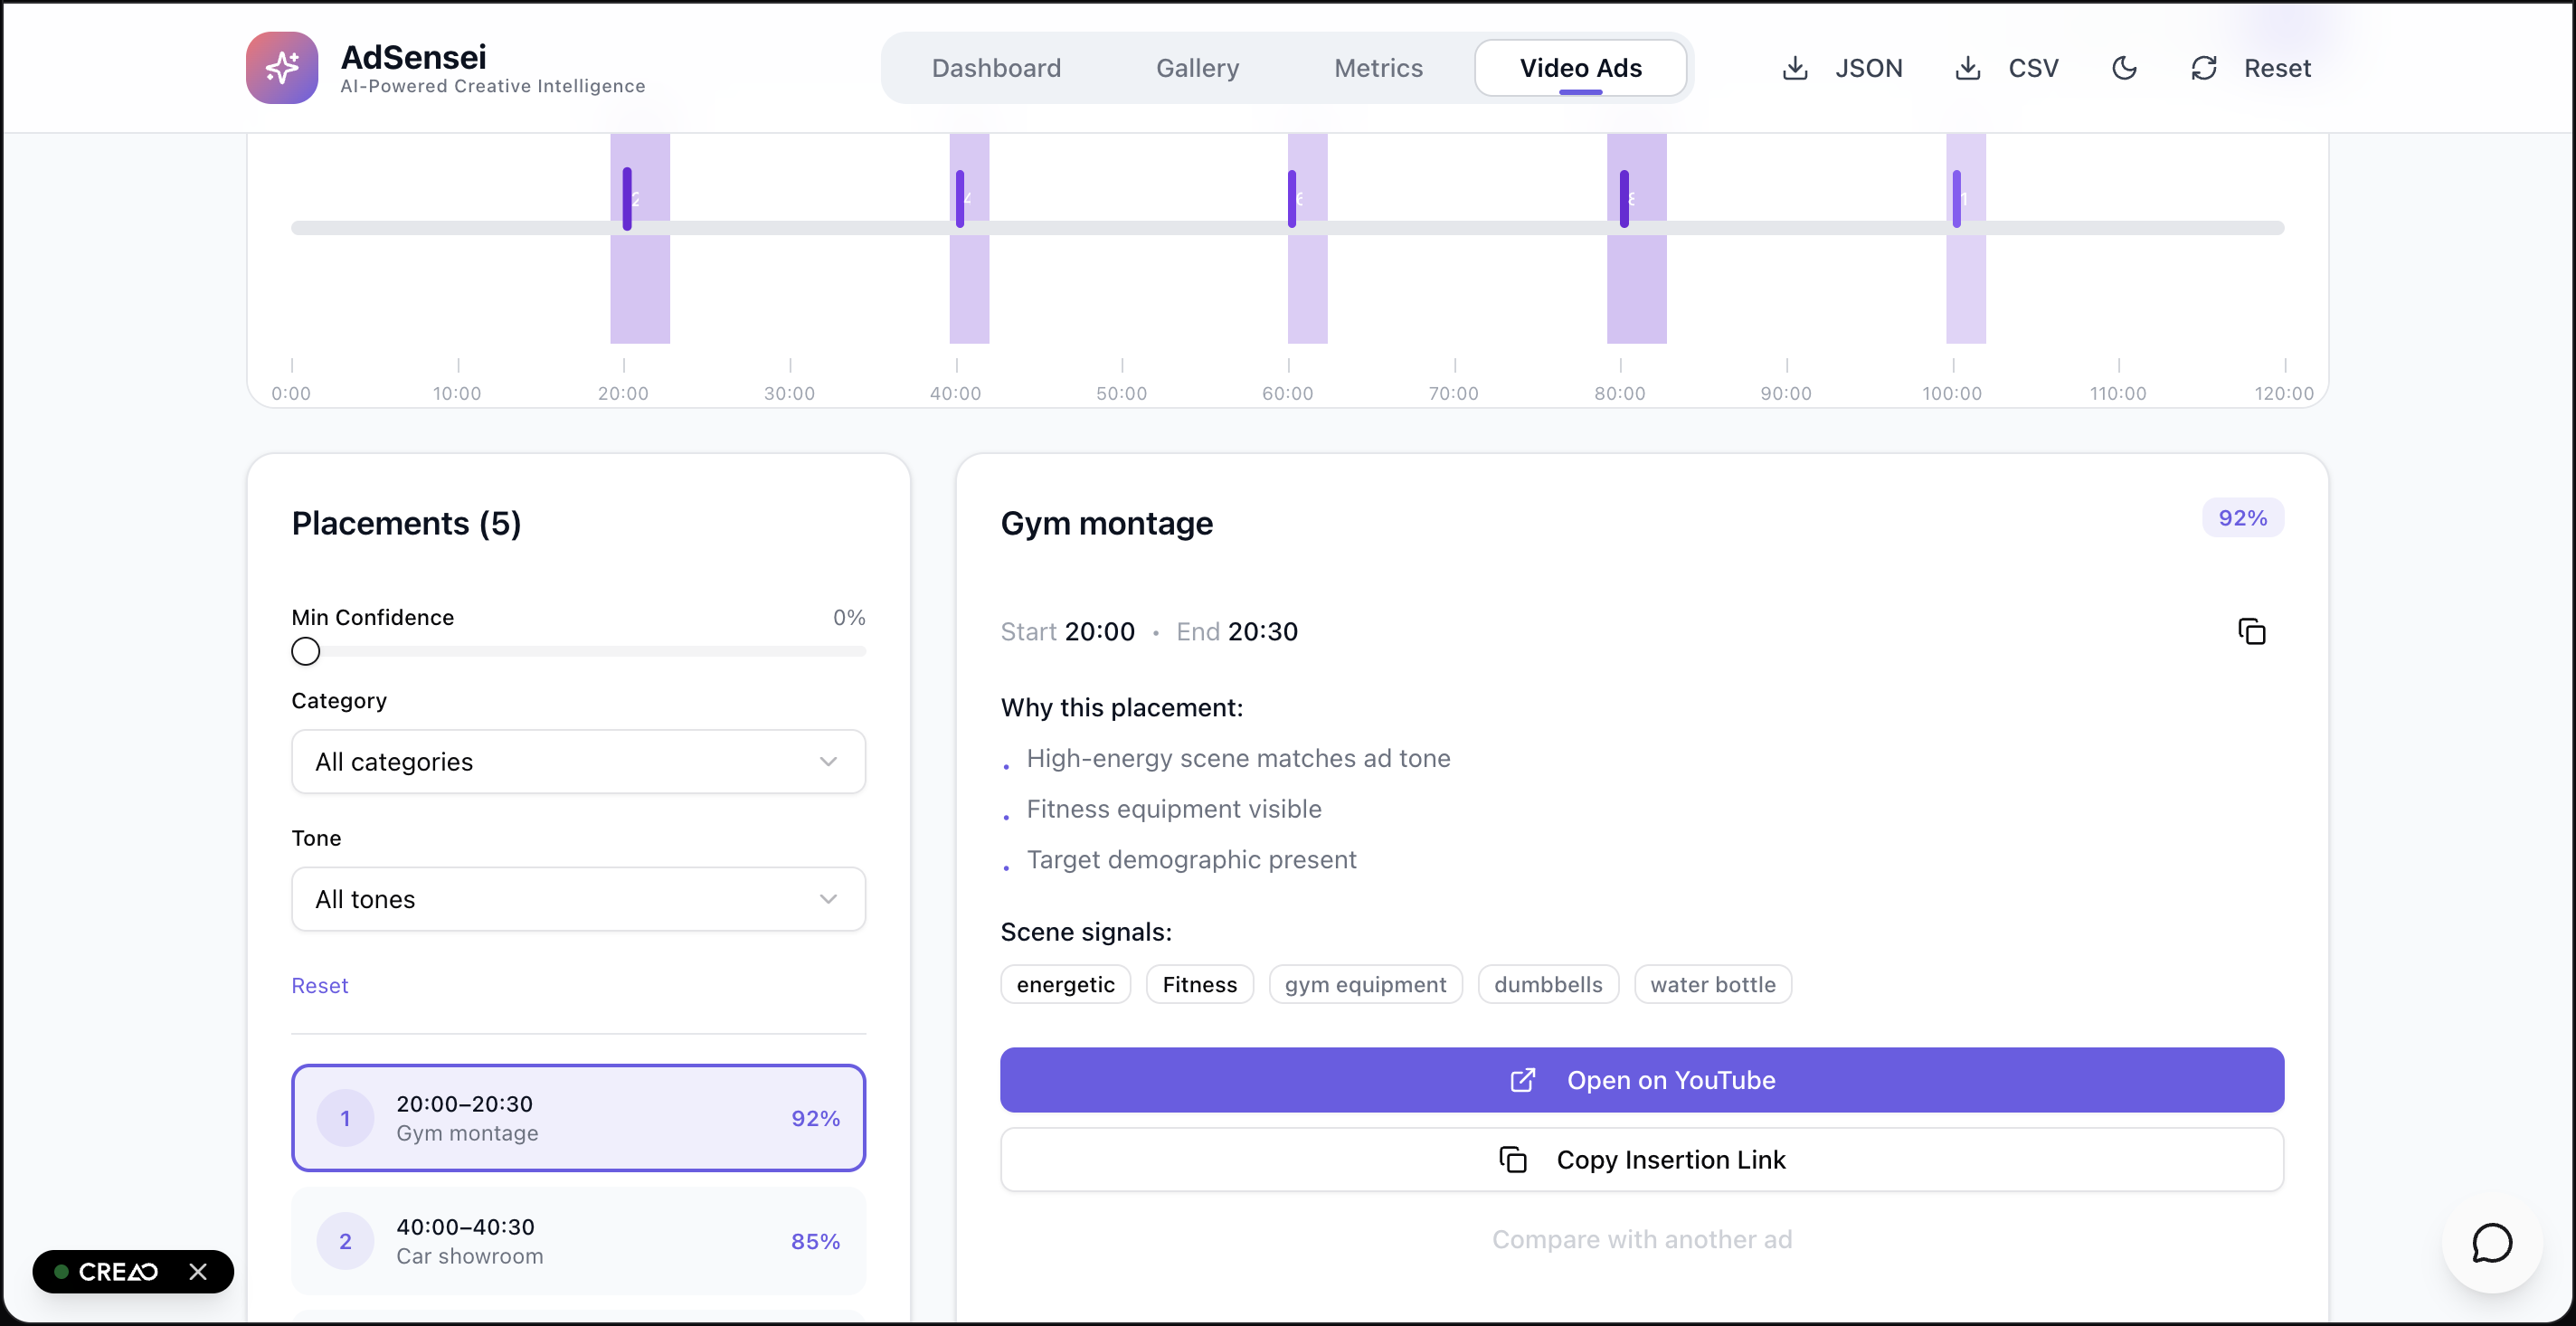Open the Metrics tab
The height and width of the screenshot is (1326, 2576).
[1378, 68]
